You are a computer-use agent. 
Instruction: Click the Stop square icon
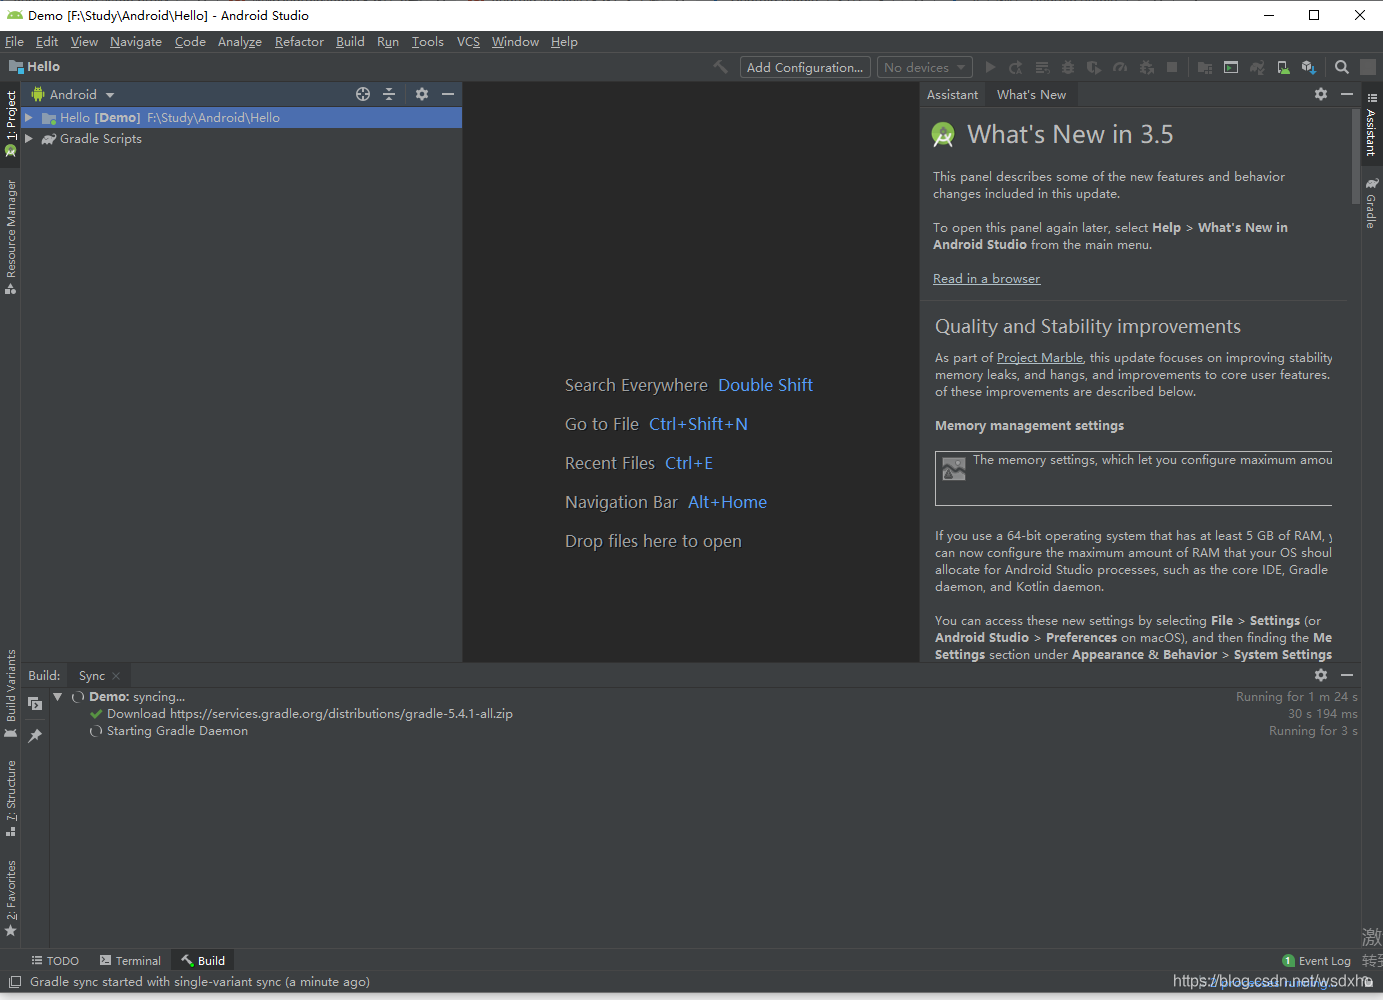[1172, 67]
